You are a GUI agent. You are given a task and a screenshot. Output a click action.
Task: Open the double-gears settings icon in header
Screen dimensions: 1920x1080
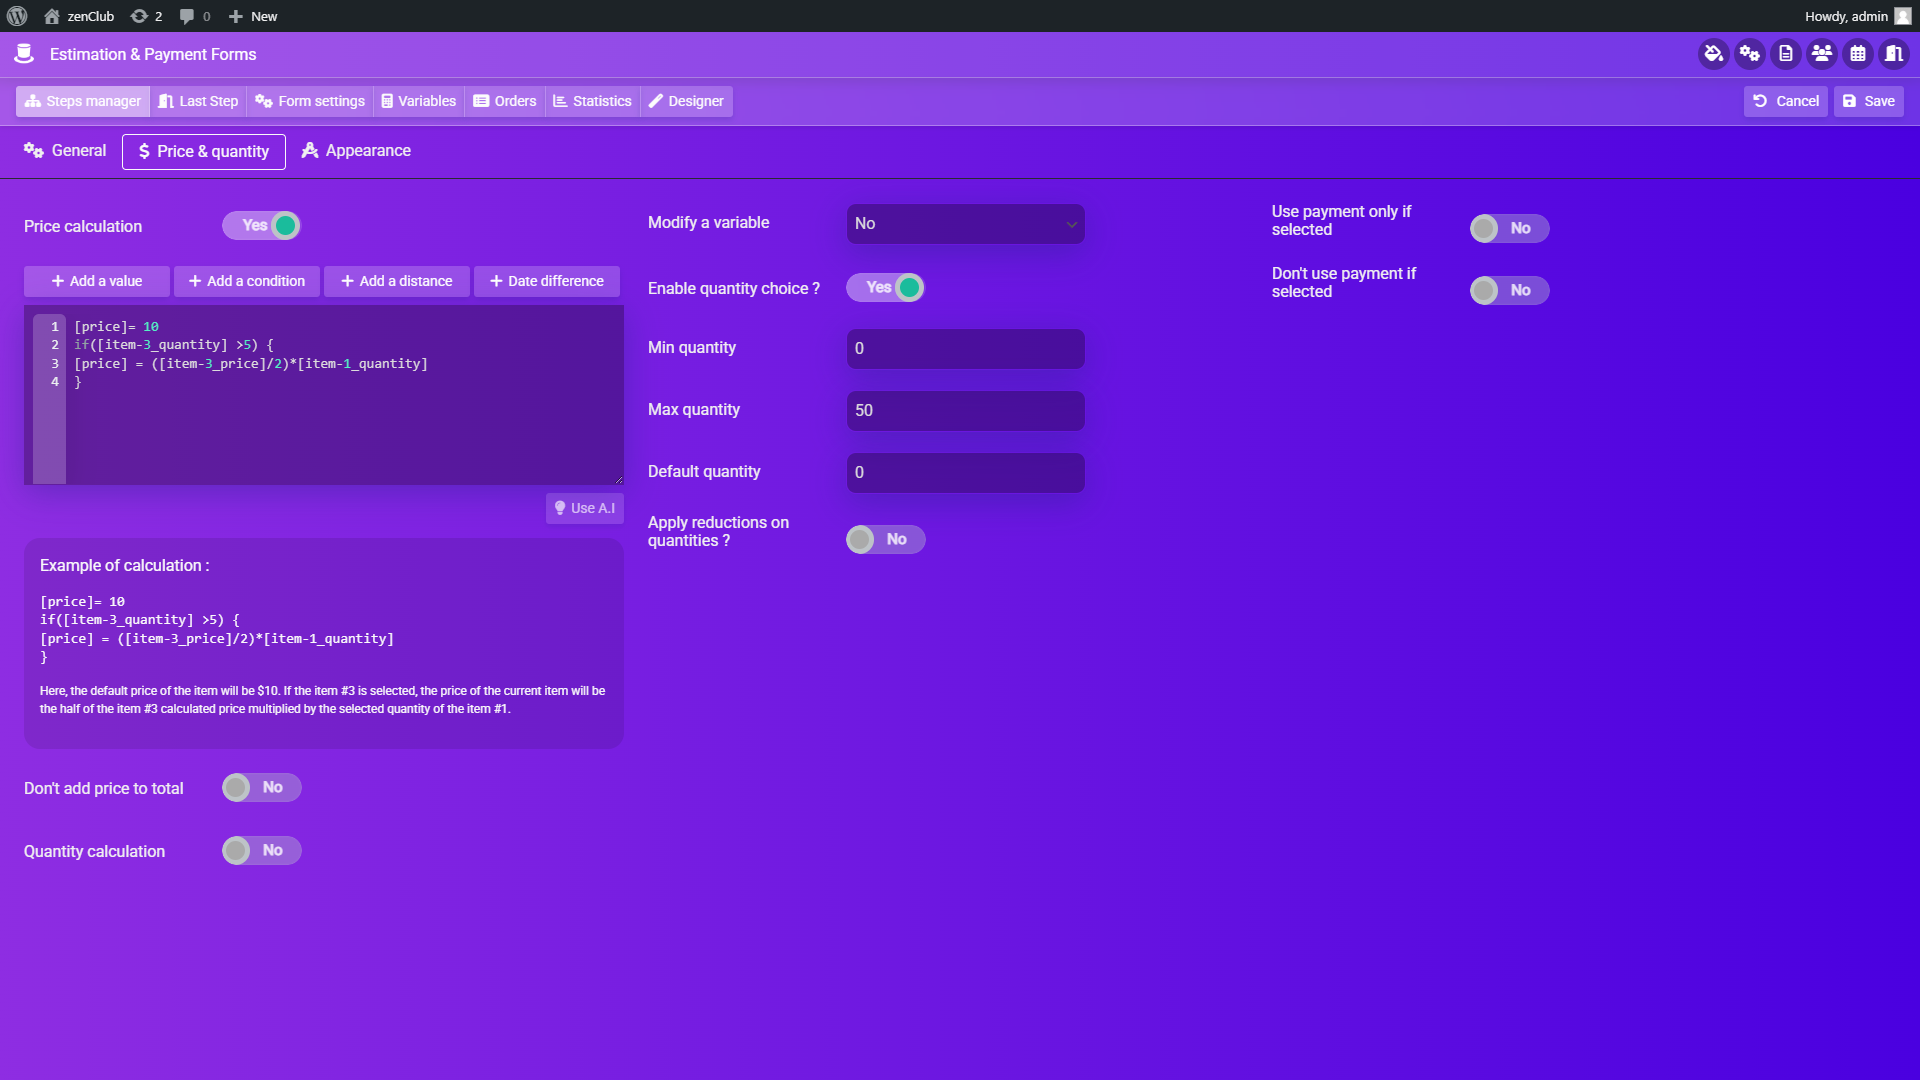point(1750,54)
